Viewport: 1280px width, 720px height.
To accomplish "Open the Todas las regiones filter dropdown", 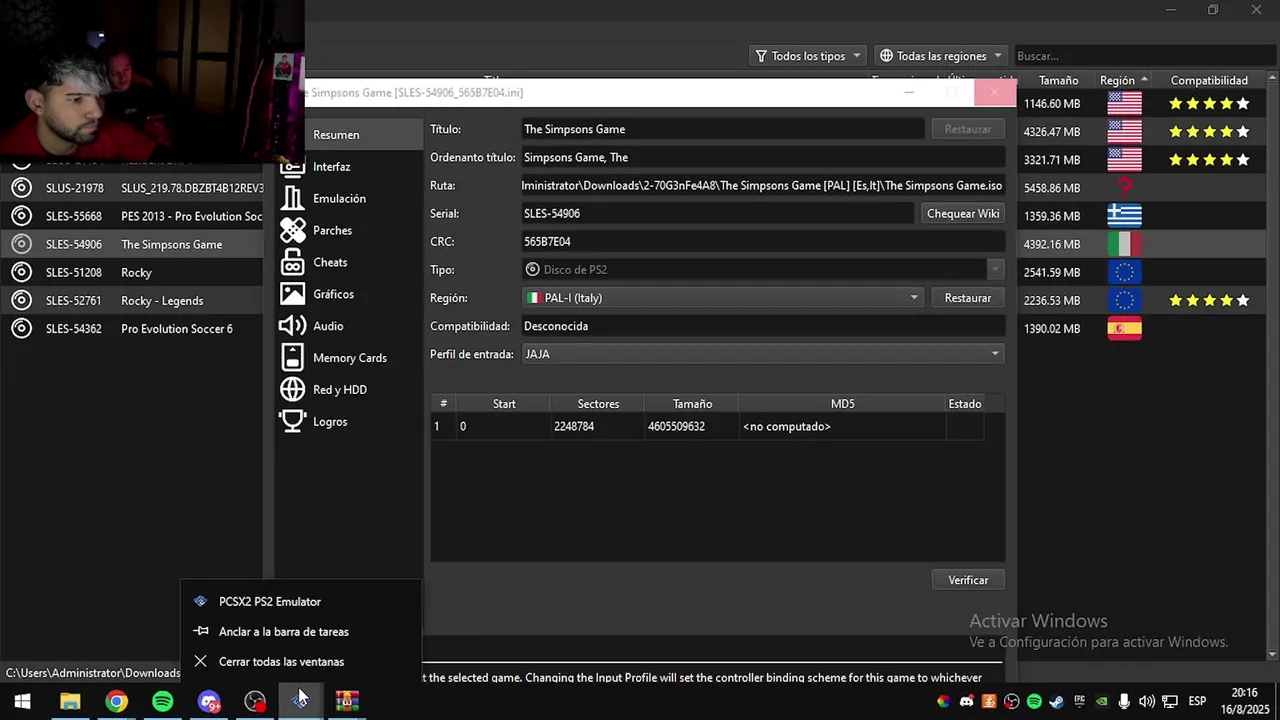I will [940, 56].
